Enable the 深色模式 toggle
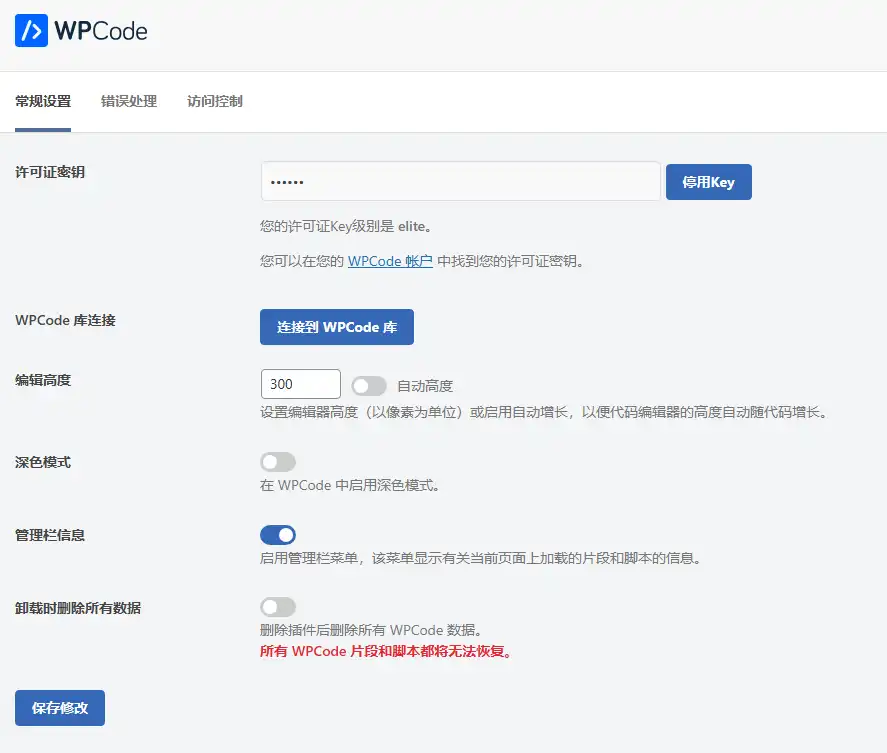 [x=278, y=461]
